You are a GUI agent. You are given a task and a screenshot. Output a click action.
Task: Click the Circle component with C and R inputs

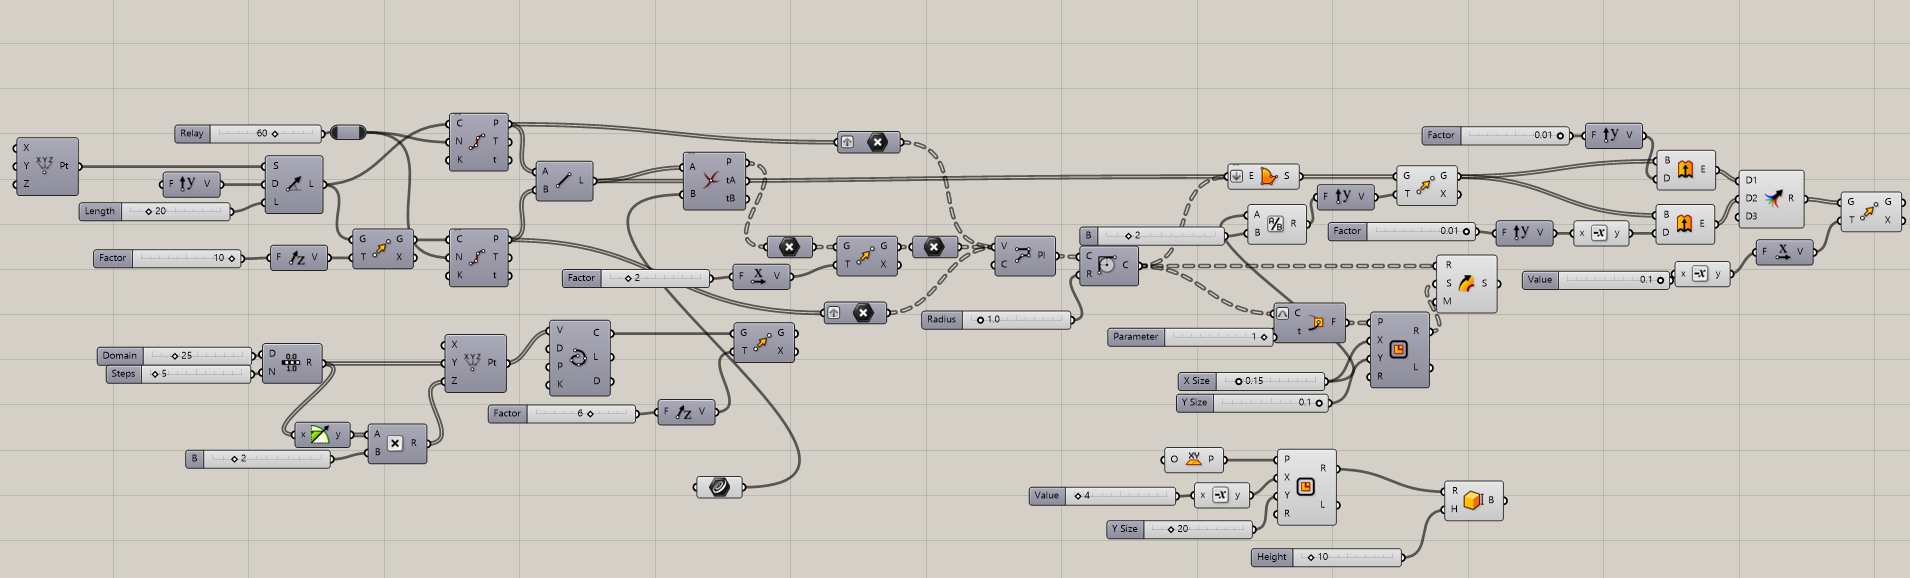[x=1106, y=265]
